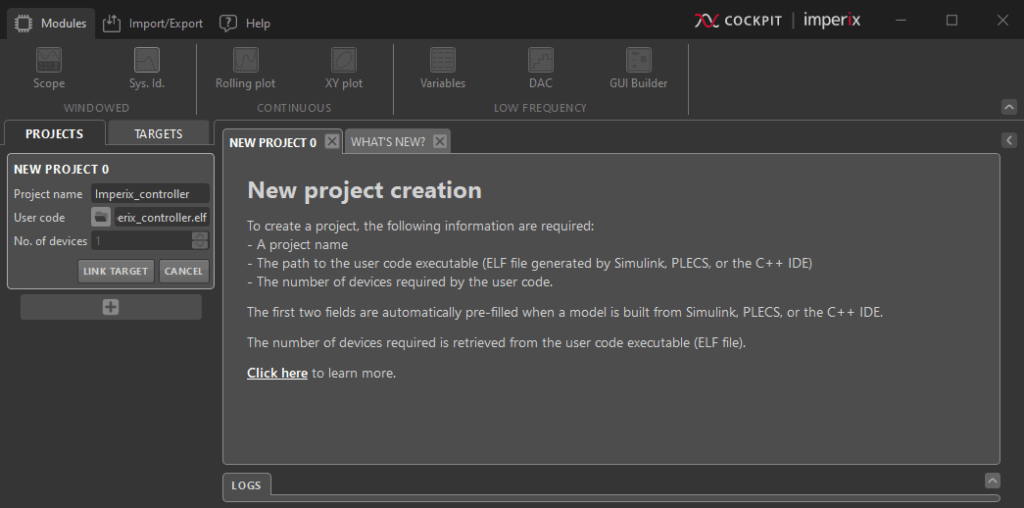The height and width of the screenshot is (508, 1024).
Task: Open the DAC module
Action: pos(540,67)
